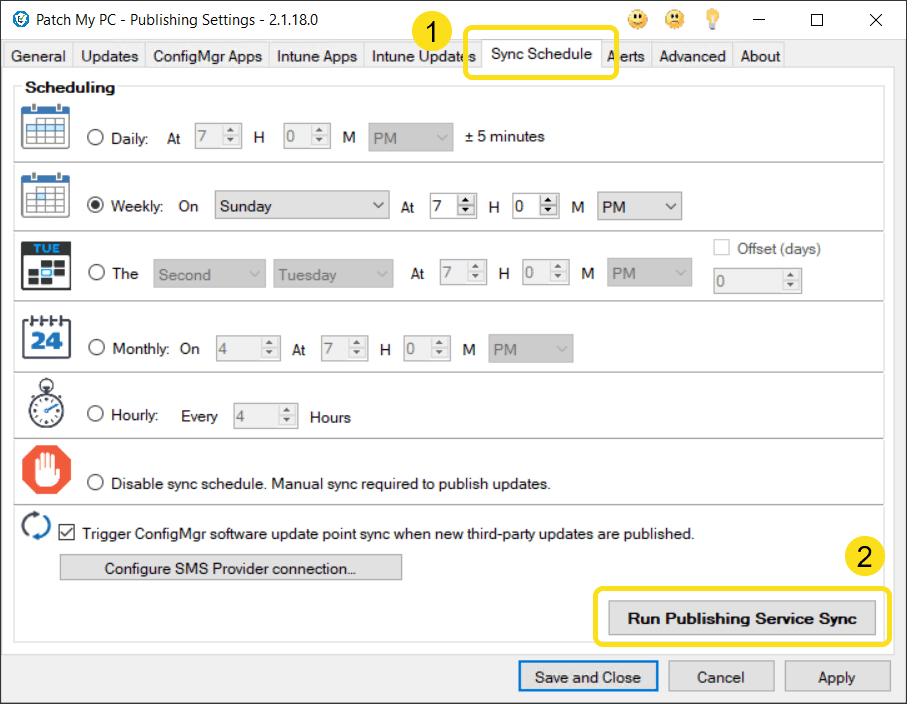Minimize the Publishing Settings window
Image resolution: width=907 pixels, height=704 pixels.
[759, 20]
